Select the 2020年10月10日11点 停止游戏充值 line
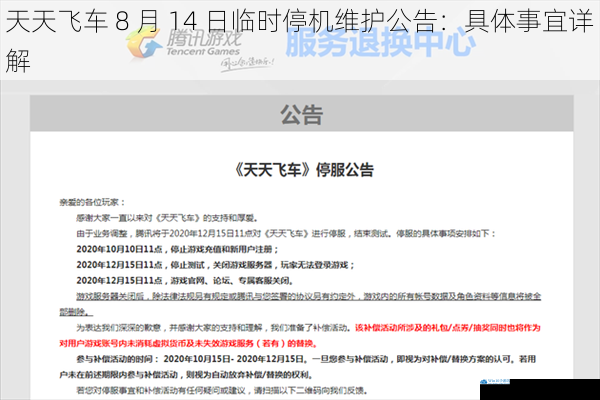Screen dimensions: 600x400 pyautogui.click(x=177, y=249)
